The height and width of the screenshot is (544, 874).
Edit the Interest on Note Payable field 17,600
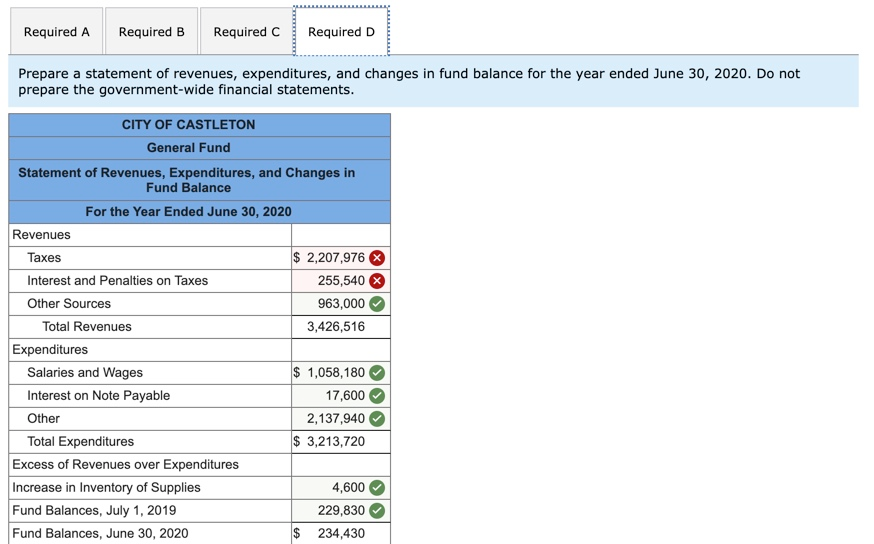[x=341, y=396]
